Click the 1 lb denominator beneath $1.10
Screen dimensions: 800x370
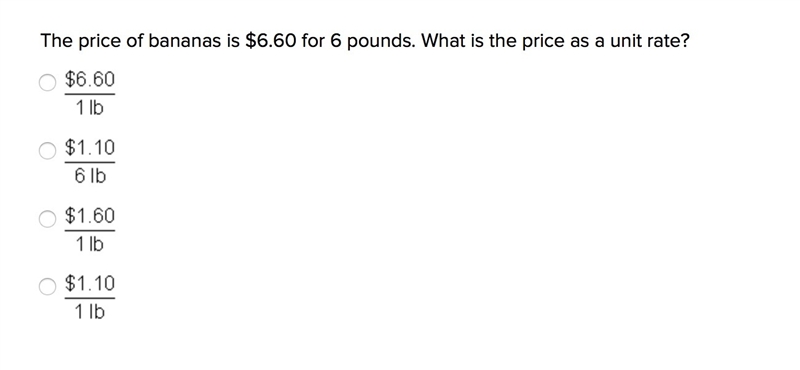point(90,312)
